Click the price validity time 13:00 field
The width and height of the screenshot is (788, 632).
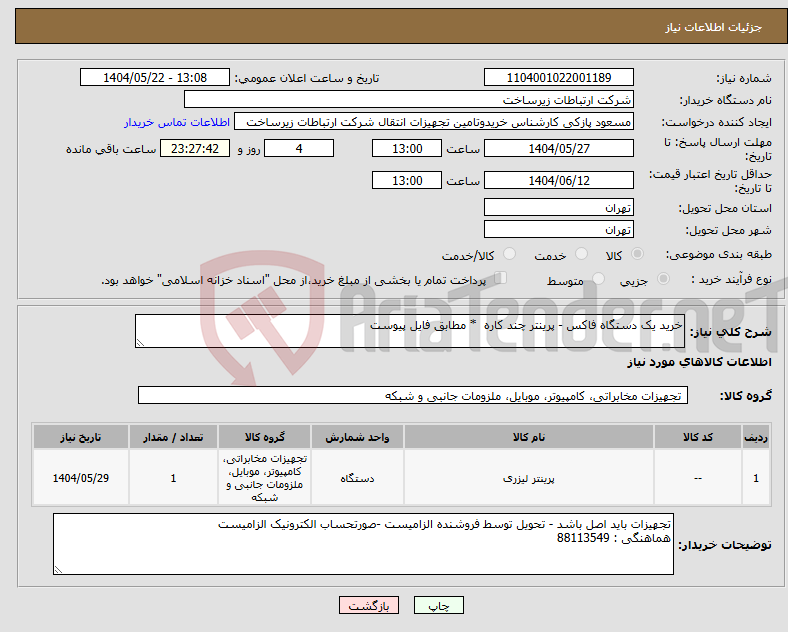tap(407, 180)
